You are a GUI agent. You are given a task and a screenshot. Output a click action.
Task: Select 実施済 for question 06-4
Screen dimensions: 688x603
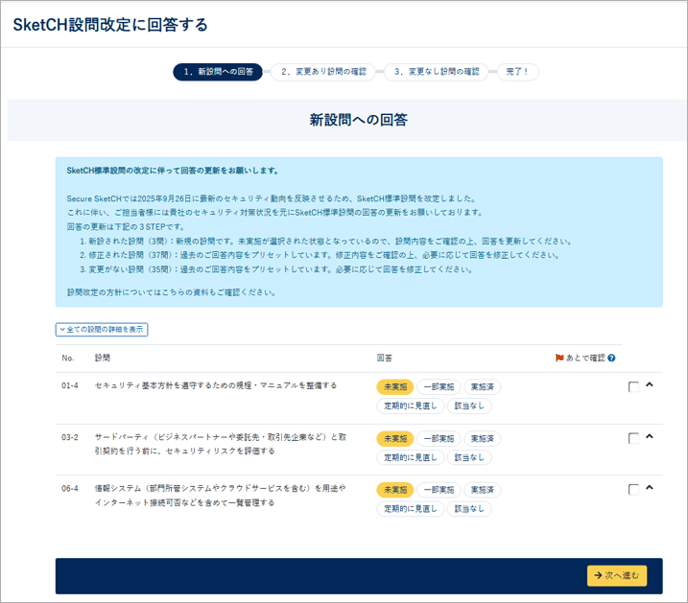point(482,490)
